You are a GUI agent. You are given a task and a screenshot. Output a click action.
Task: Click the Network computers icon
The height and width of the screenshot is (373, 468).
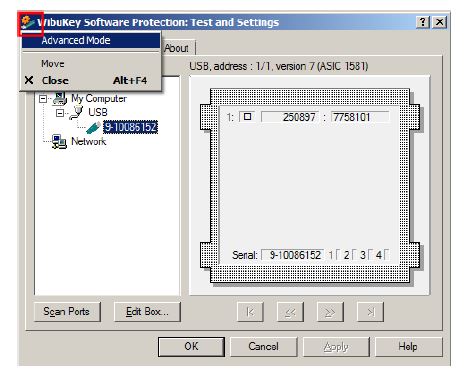click(x=59, y=141)
